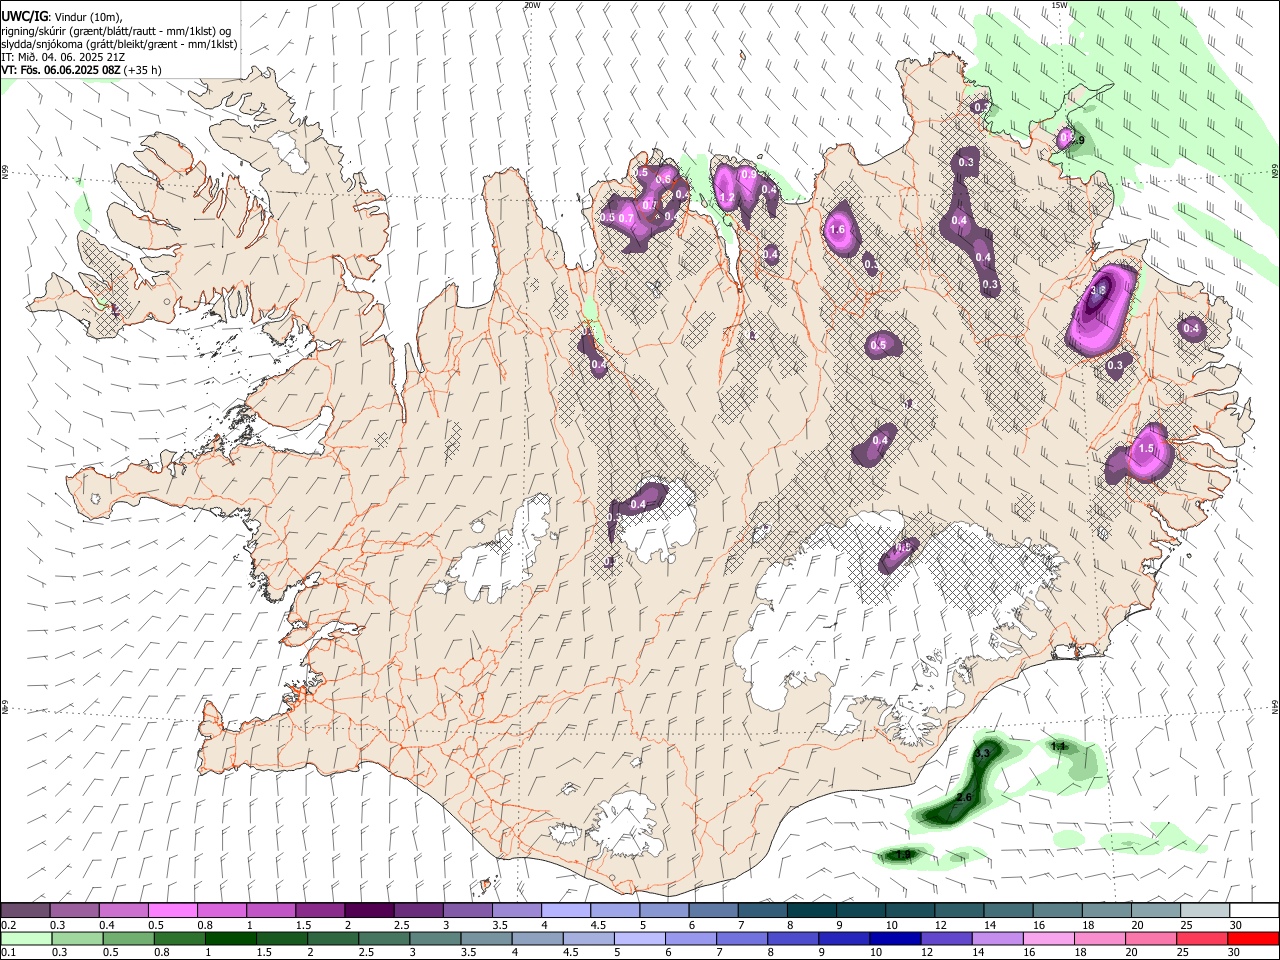Click the crimson 25 swatch in bottom legend
Image resolution: width=1280 pixels, height=960 pixels.
[x=1201, y=938]
